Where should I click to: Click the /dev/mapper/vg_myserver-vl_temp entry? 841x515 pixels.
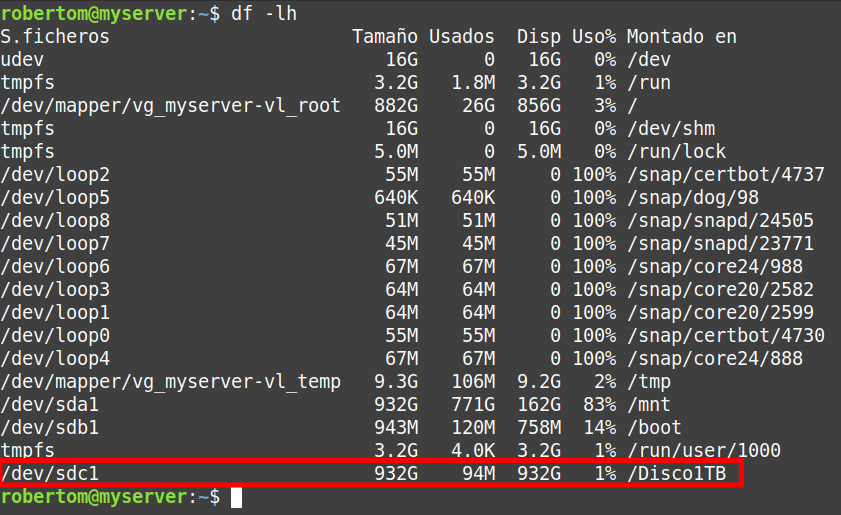(171, 381)
